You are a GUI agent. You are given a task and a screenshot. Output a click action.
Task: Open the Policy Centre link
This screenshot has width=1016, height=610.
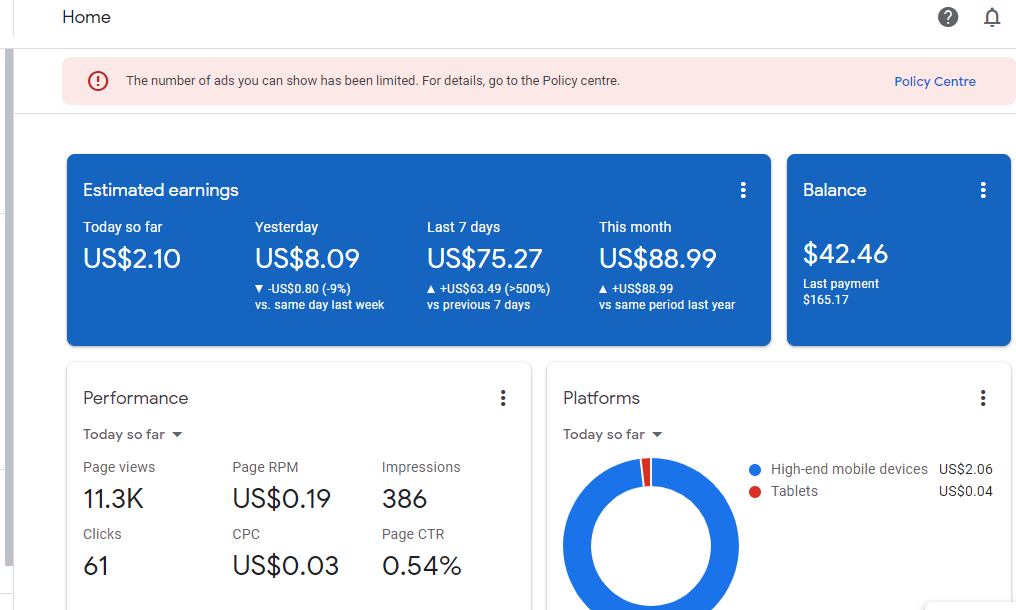click(x=934, y=81)
